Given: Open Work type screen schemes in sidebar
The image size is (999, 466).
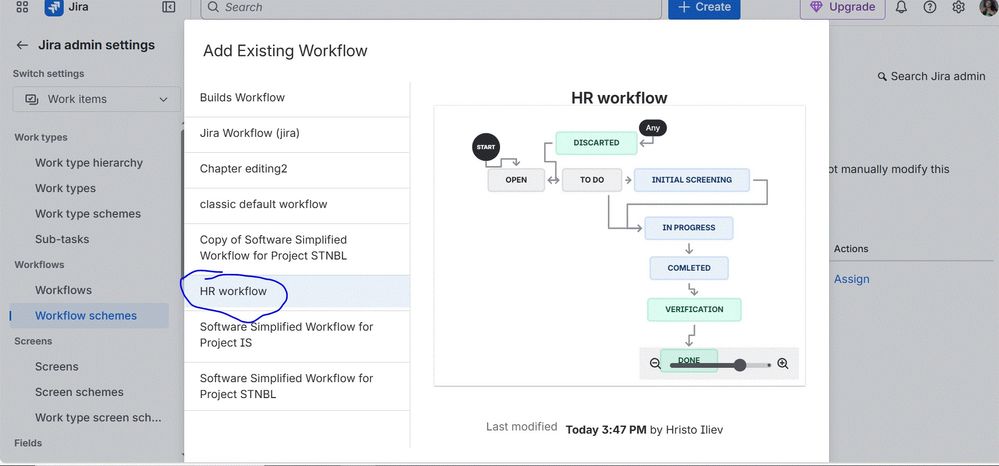Looking at the screenshot, I should click(98, 418).
